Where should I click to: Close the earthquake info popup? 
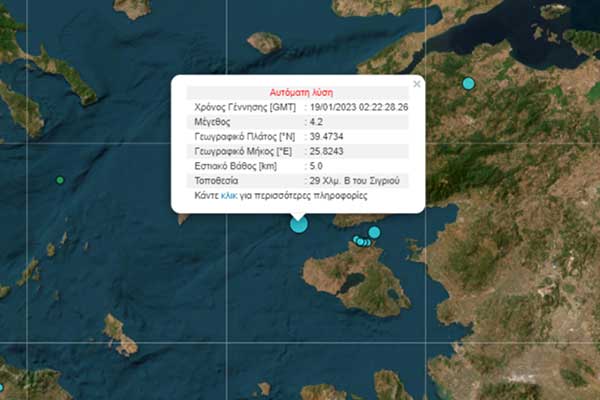pyautogui.click(x=416, y=84)
